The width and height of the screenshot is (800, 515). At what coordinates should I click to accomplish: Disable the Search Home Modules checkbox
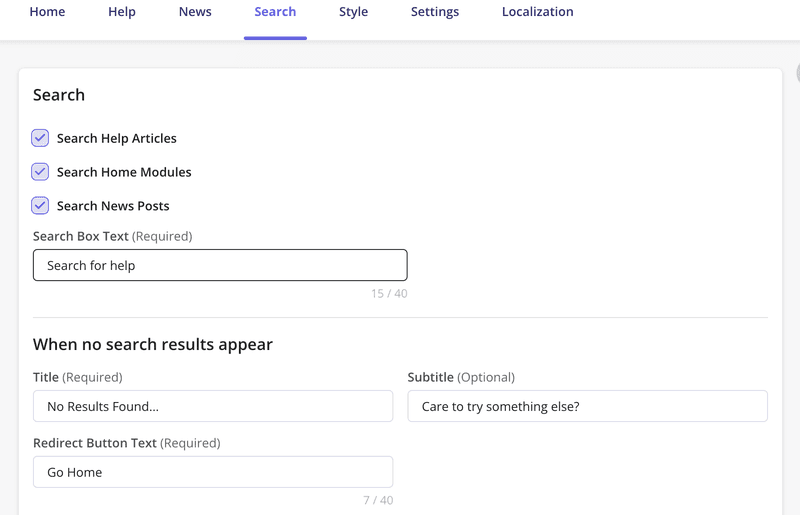pos(40,172)
